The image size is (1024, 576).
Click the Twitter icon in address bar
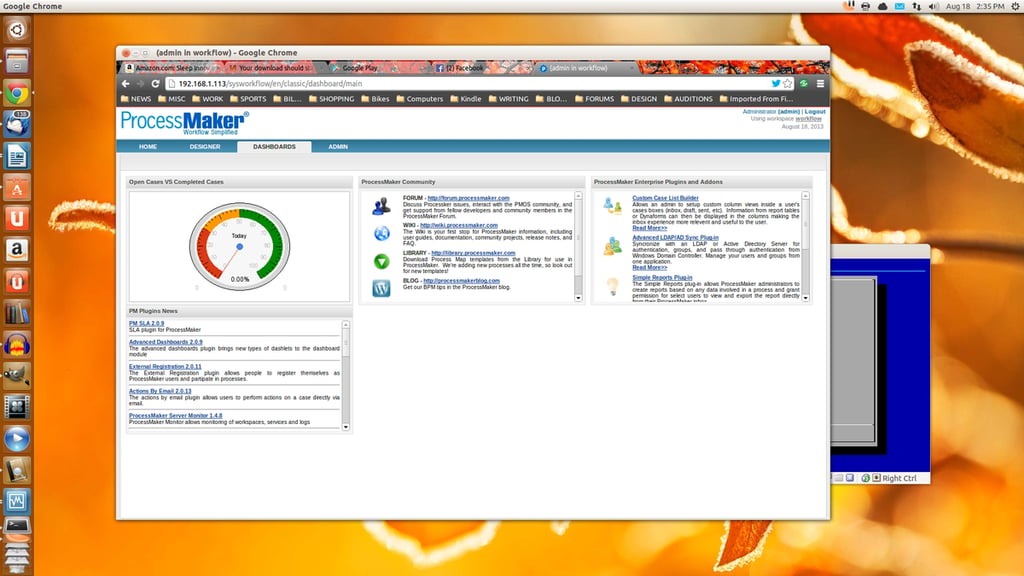[776, 84]
